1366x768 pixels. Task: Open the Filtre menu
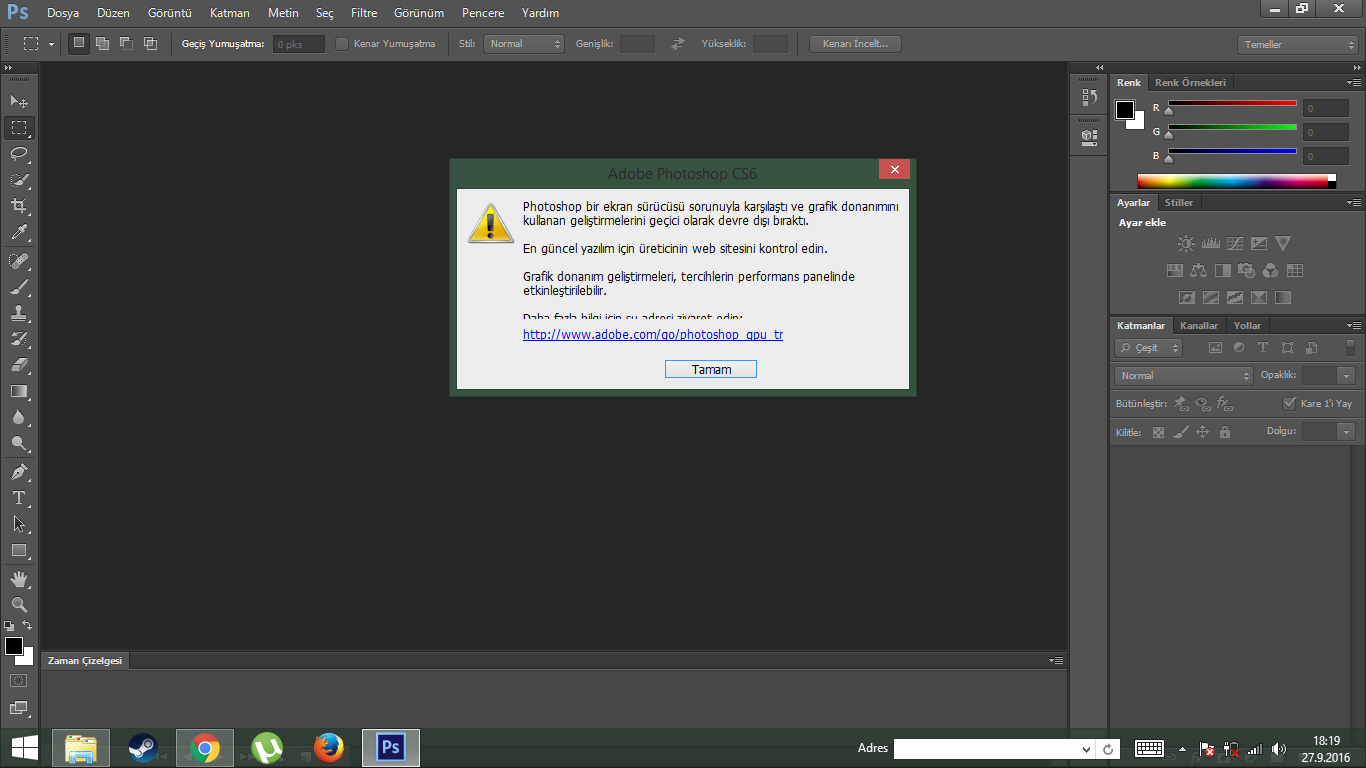(363, 13)
